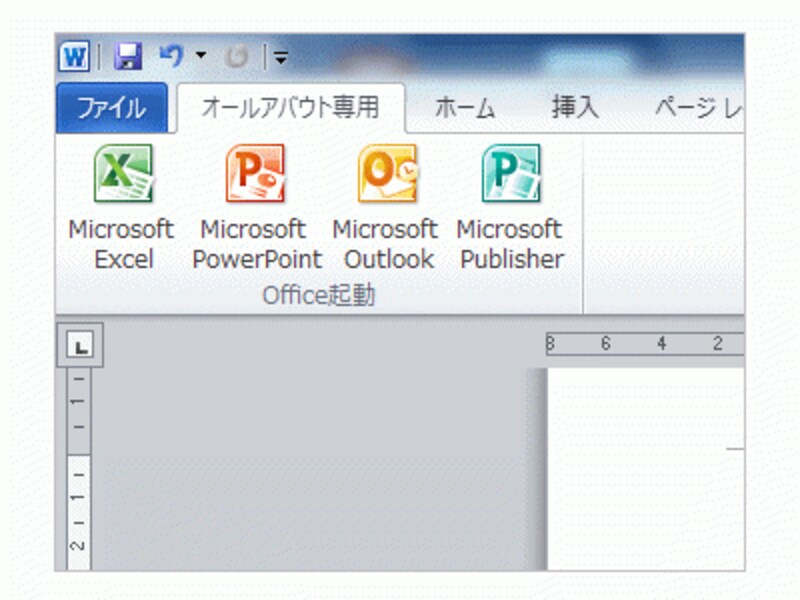800x600 pixels.
Task: Switch to the ホーム tab
Action: tap(465, 108)
